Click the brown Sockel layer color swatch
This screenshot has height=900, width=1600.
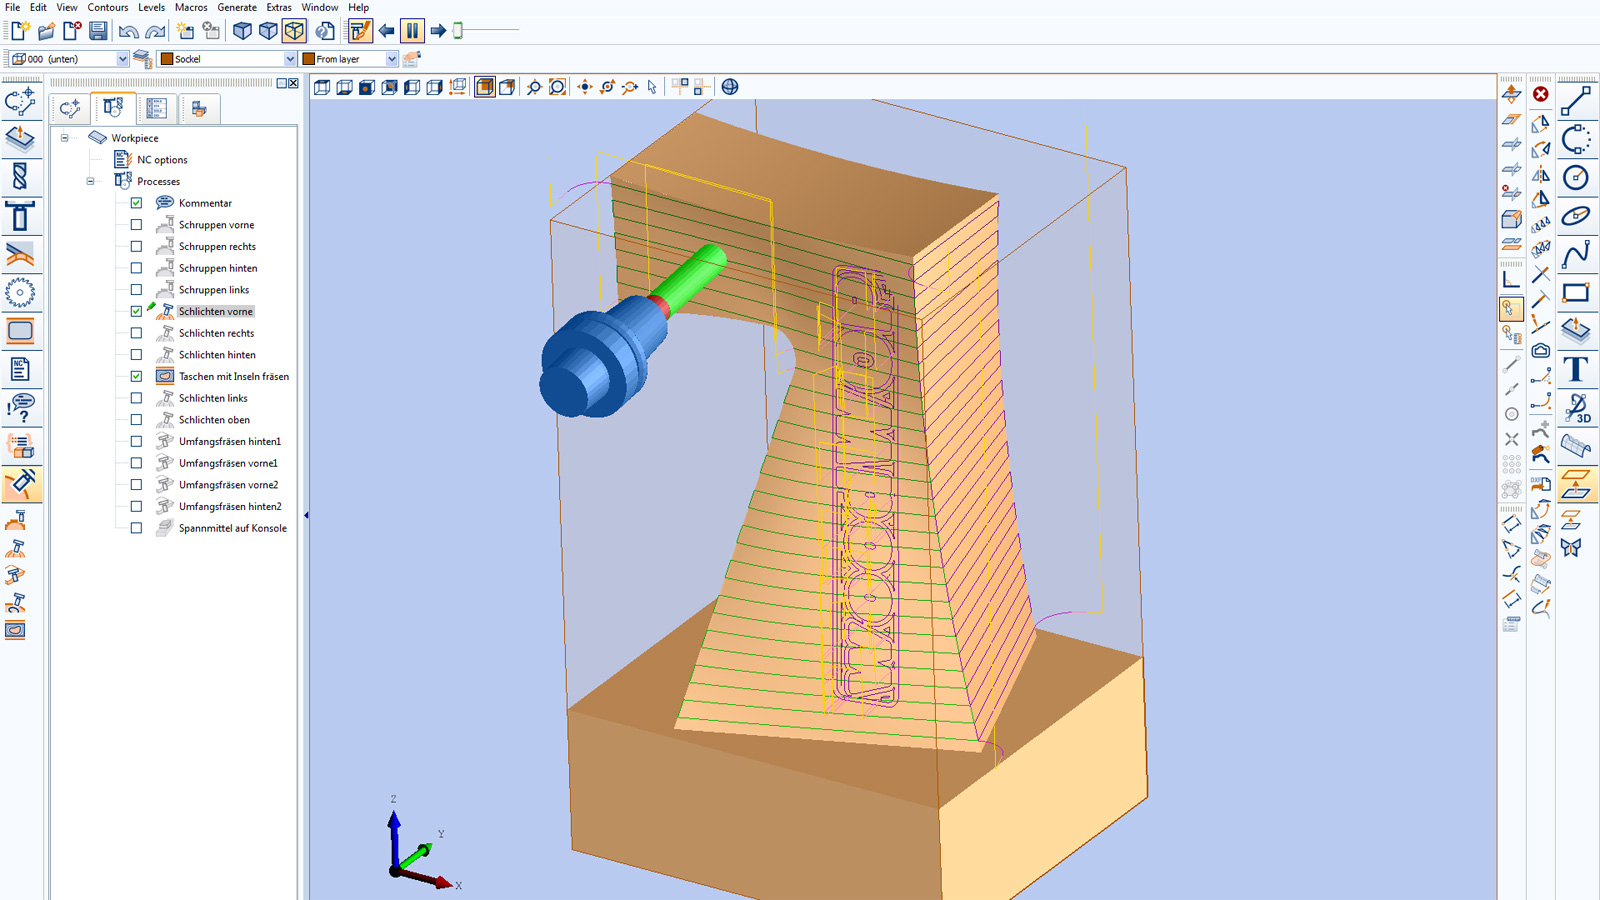pos(167,59)
